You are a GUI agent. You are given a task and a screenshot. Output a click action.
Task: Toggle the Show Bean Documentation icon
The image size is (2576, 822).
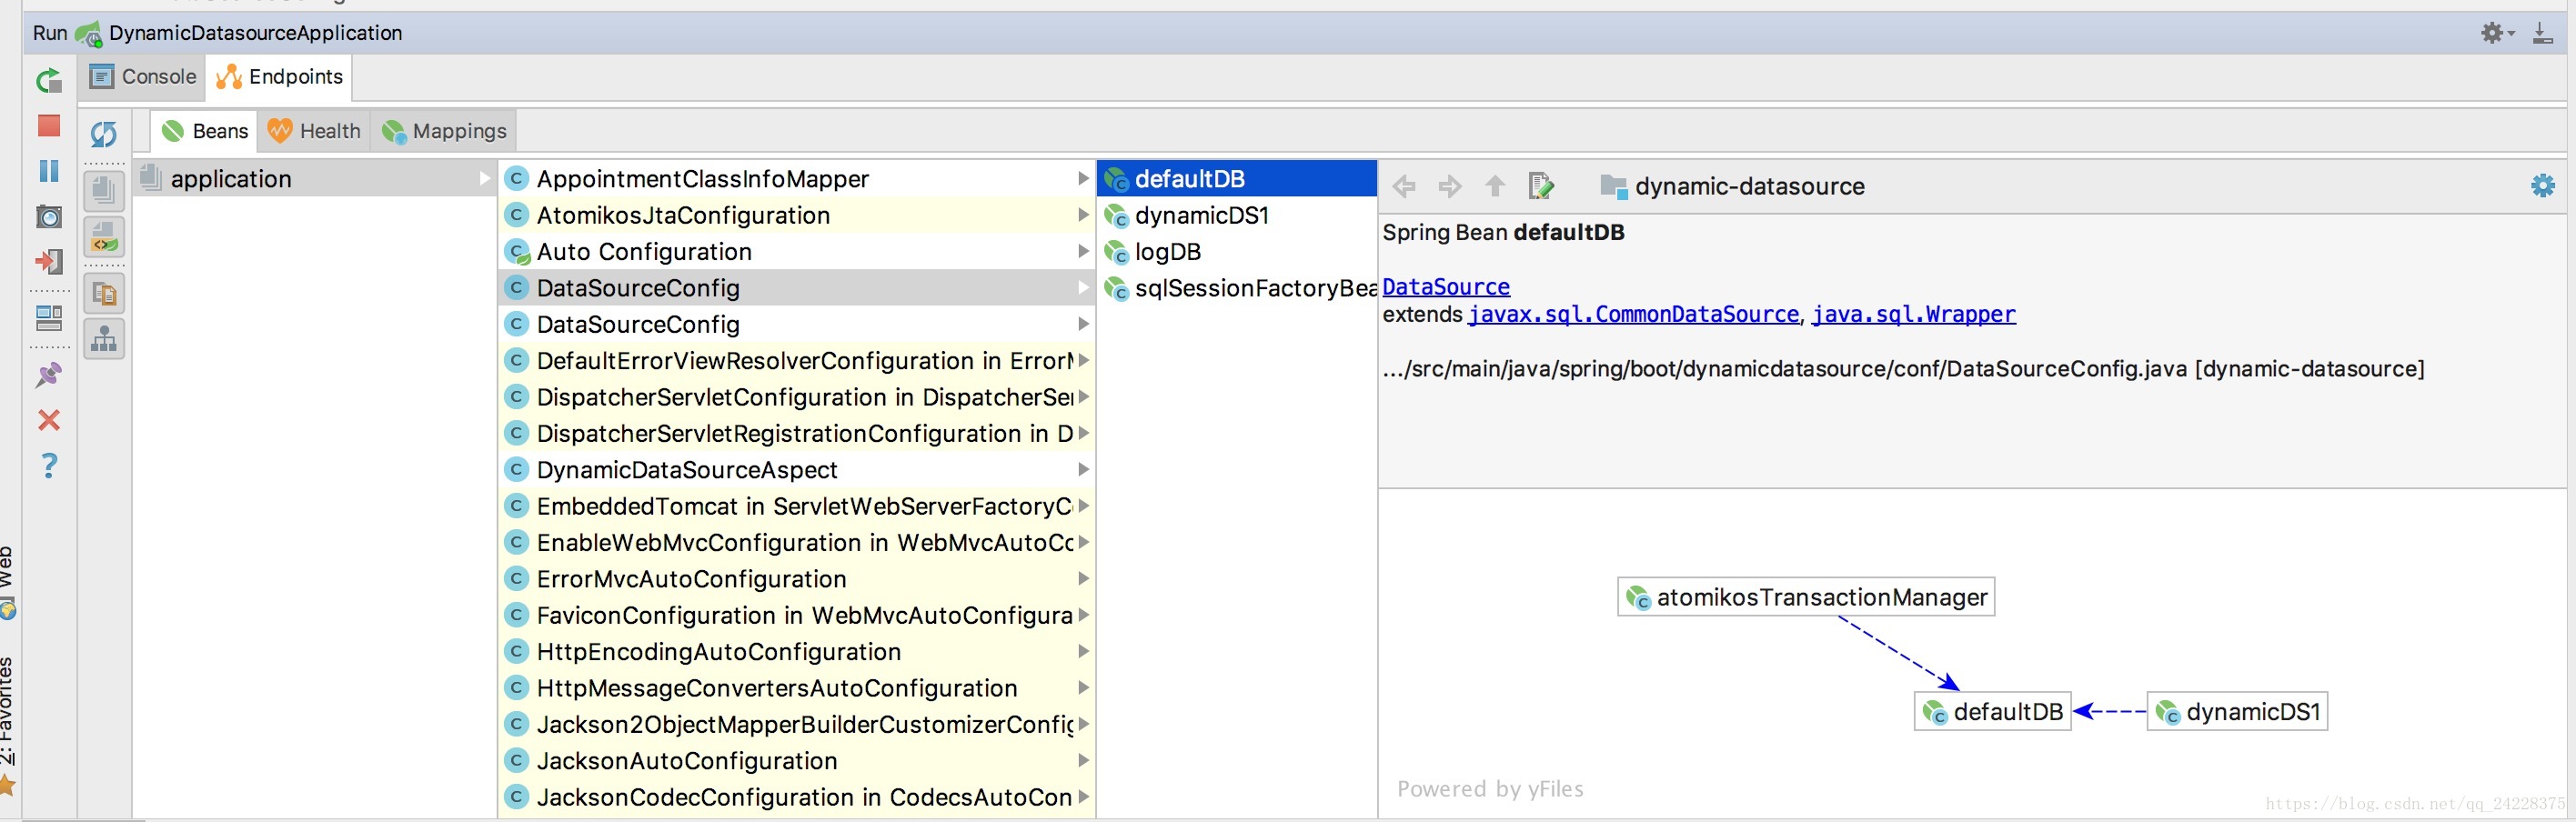tap(104, 294)
